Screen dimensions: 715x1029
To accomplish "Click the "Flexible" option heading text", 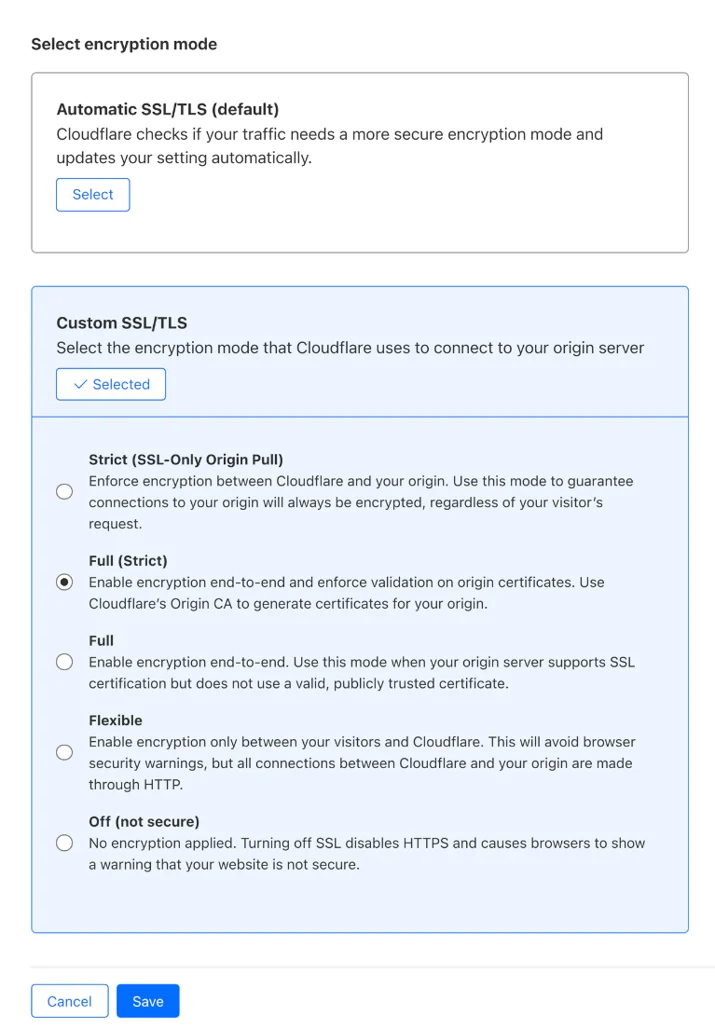I will click(115, 720).
